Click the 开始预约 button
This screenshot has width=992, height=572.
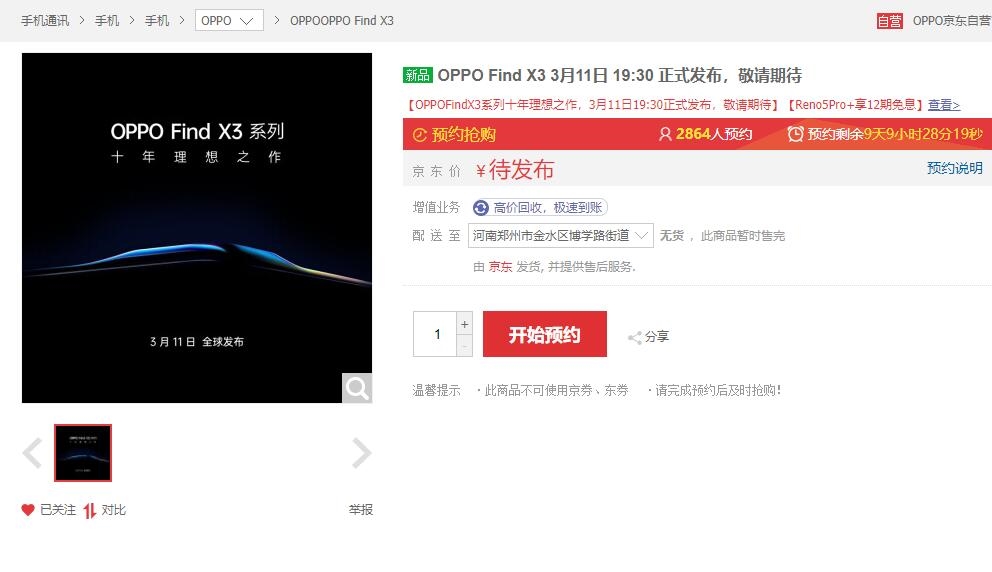(545, 334)
